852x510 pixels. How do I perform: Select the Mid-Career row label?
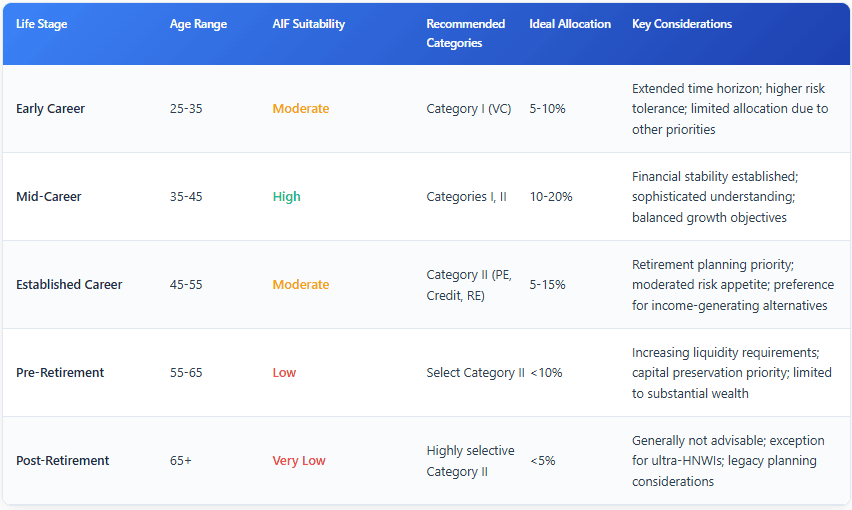[x=49, y=197]
